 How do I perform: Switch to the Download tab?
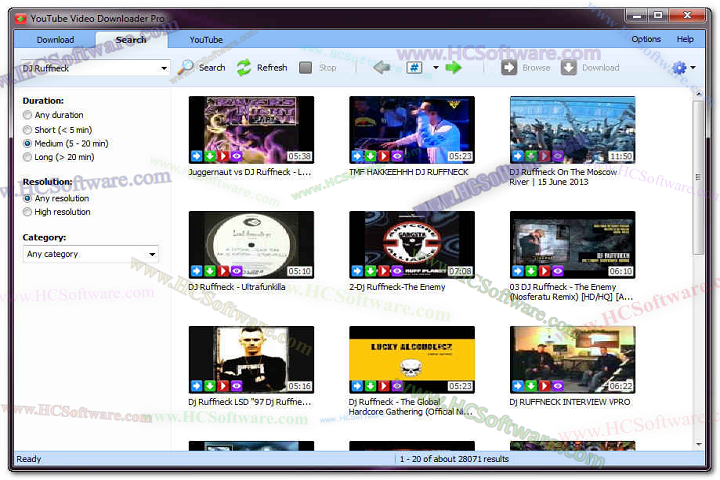55,40
